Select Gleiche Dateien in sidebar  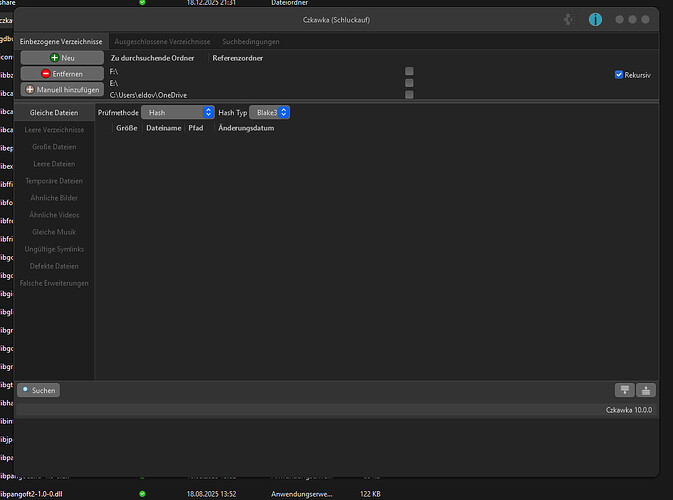54,113
